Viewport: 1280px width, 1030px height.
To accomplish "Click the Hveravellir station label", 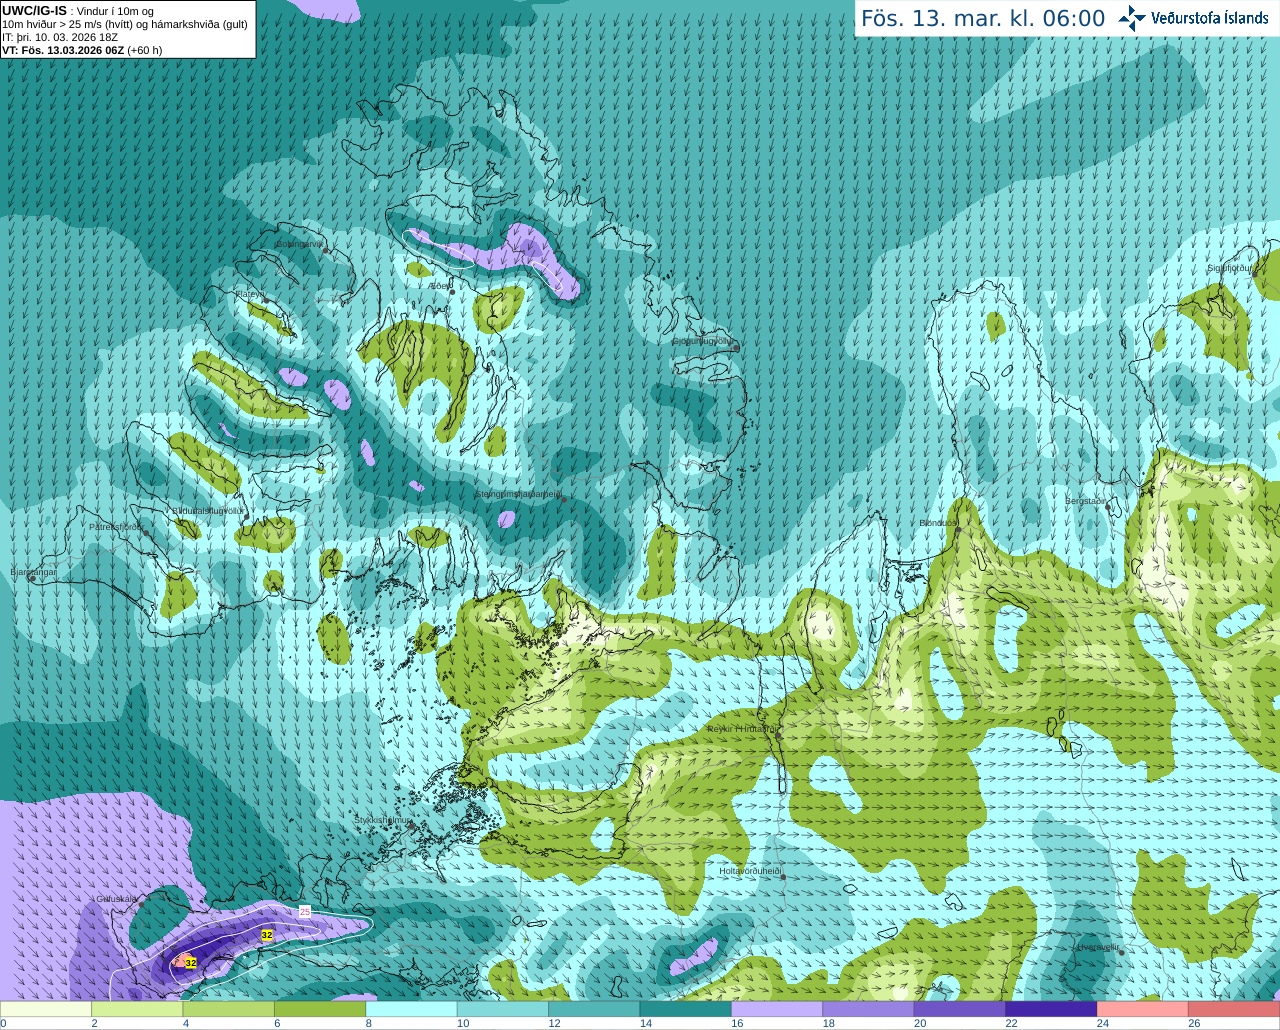I will point(1098,947).
